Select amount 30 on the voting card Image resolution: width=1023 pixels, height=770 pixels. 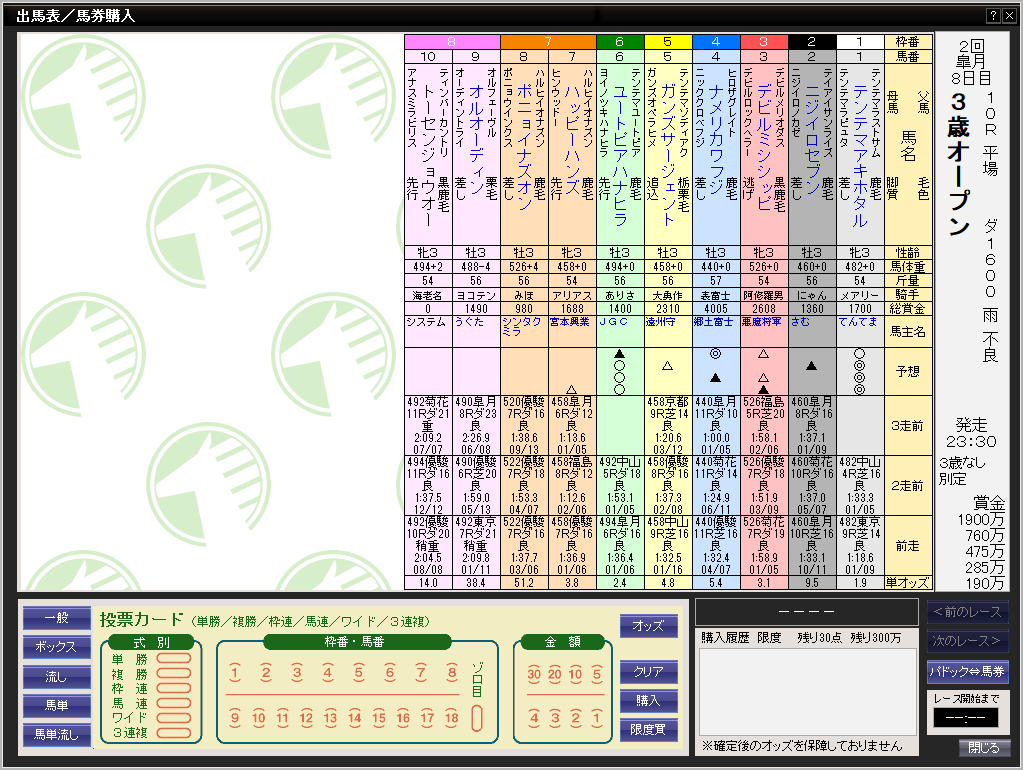534,674
